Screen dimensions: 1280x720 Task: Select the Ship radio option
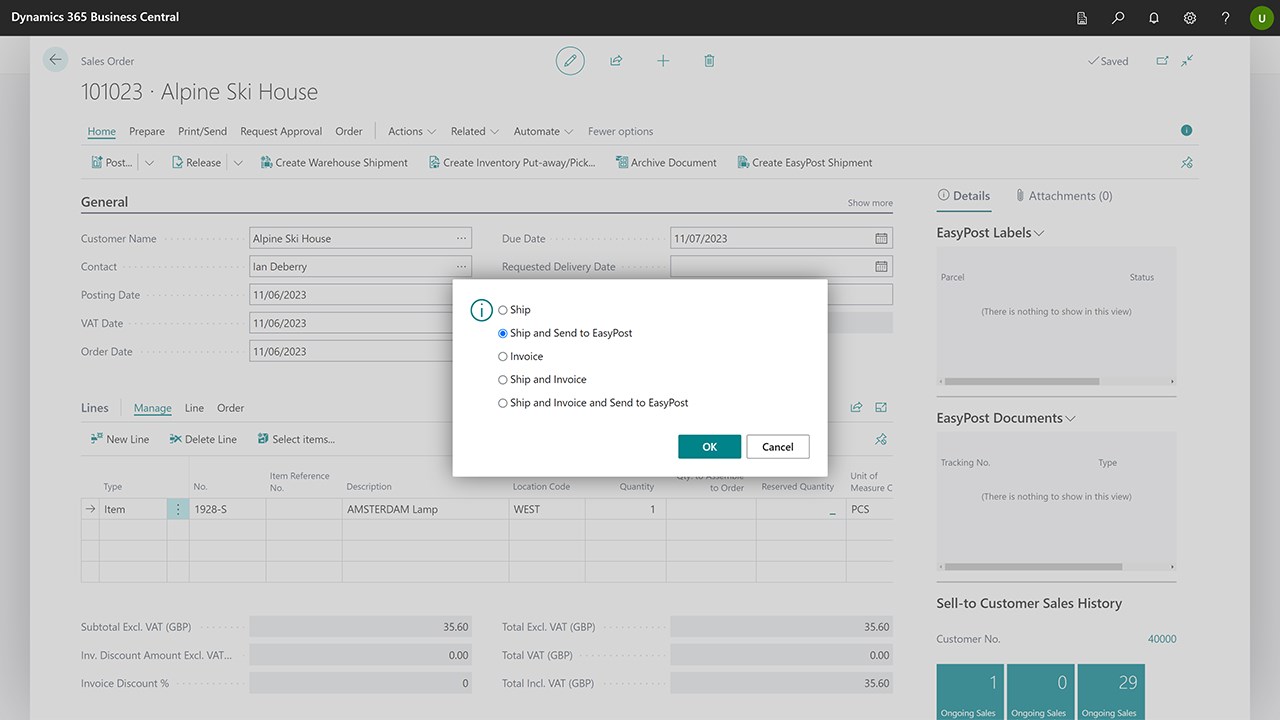[x=503, y=310]
